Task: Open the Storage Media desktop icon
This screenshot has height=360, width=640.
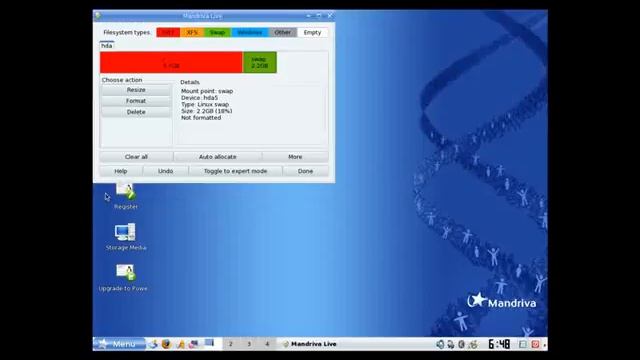Action: click(x=126, y=237)
